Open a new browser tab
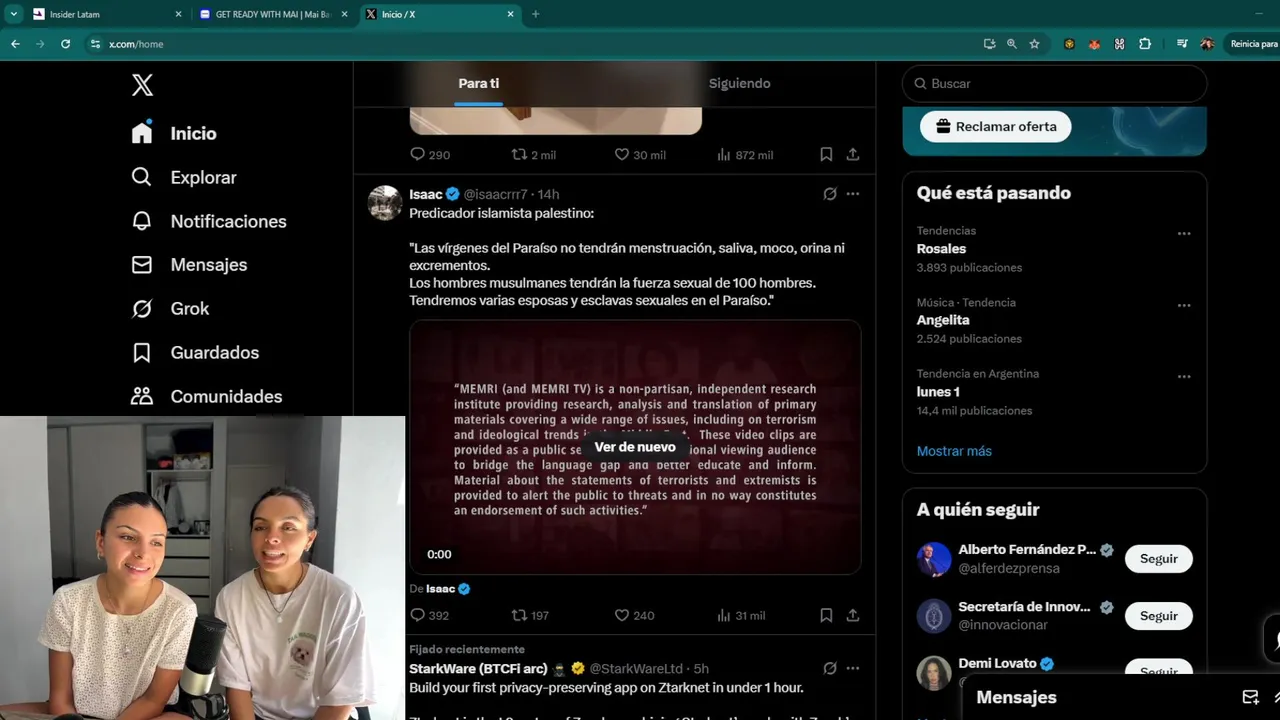 pyautogui.click(x=535, y=14)
